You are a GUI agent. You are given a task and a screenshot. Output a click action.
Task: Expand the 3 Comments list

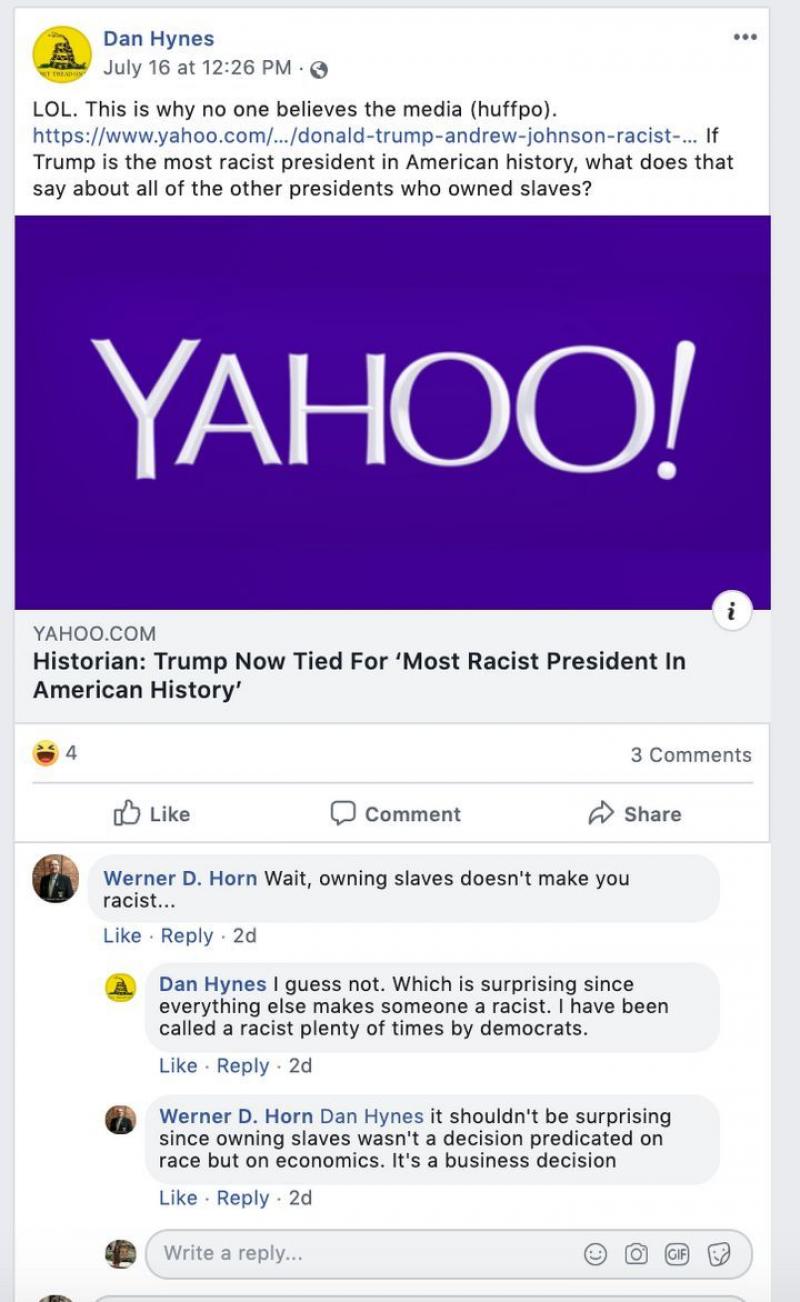(690, 755)
